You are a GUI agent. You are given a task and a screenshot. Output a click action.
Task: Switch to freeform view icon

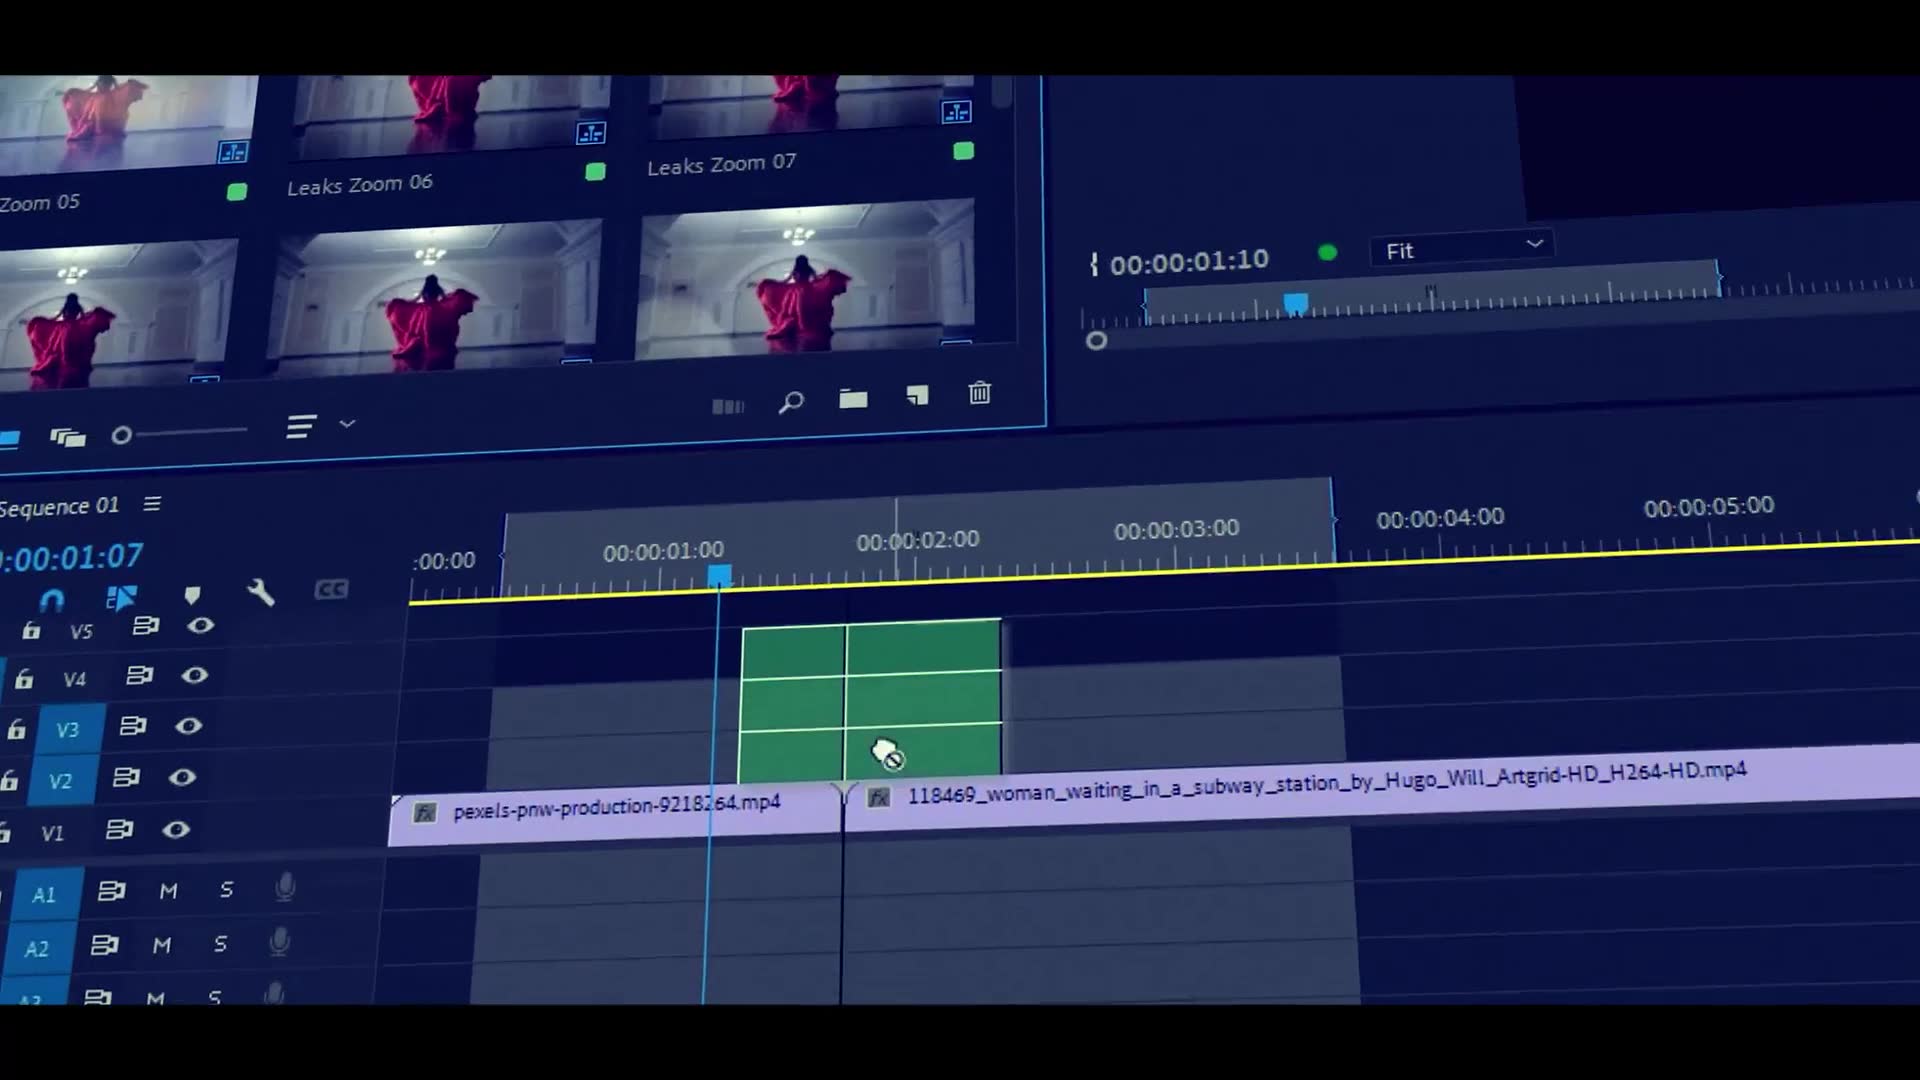click(x=68, y=437)
